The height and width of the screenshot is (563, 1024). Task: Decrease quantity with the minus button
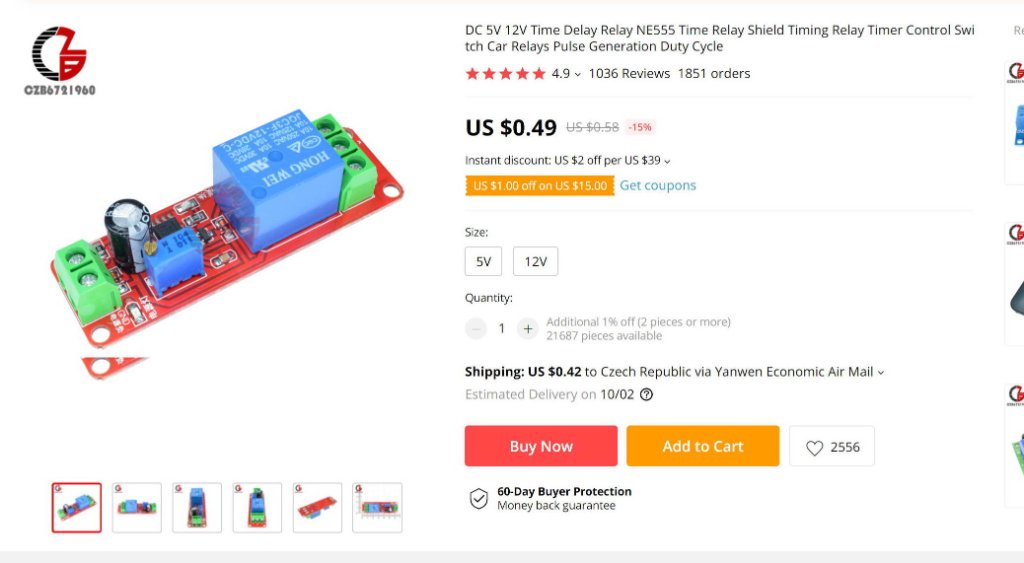click(x=476, y=328)
